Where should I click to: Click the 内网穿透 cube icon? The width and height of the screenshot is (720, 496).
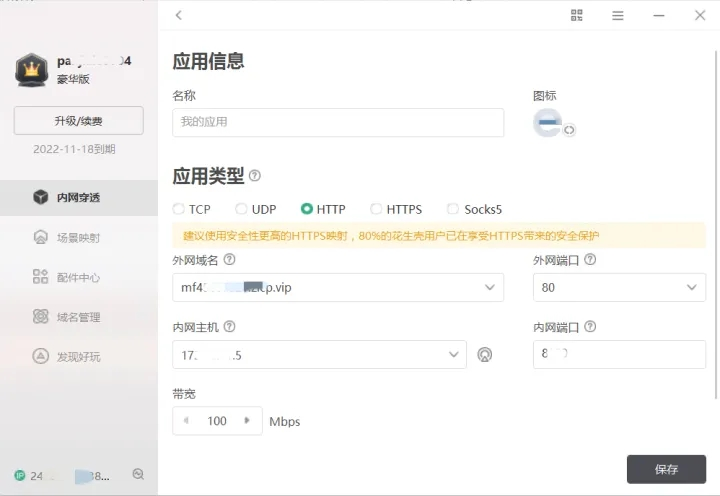pos(41,197)
